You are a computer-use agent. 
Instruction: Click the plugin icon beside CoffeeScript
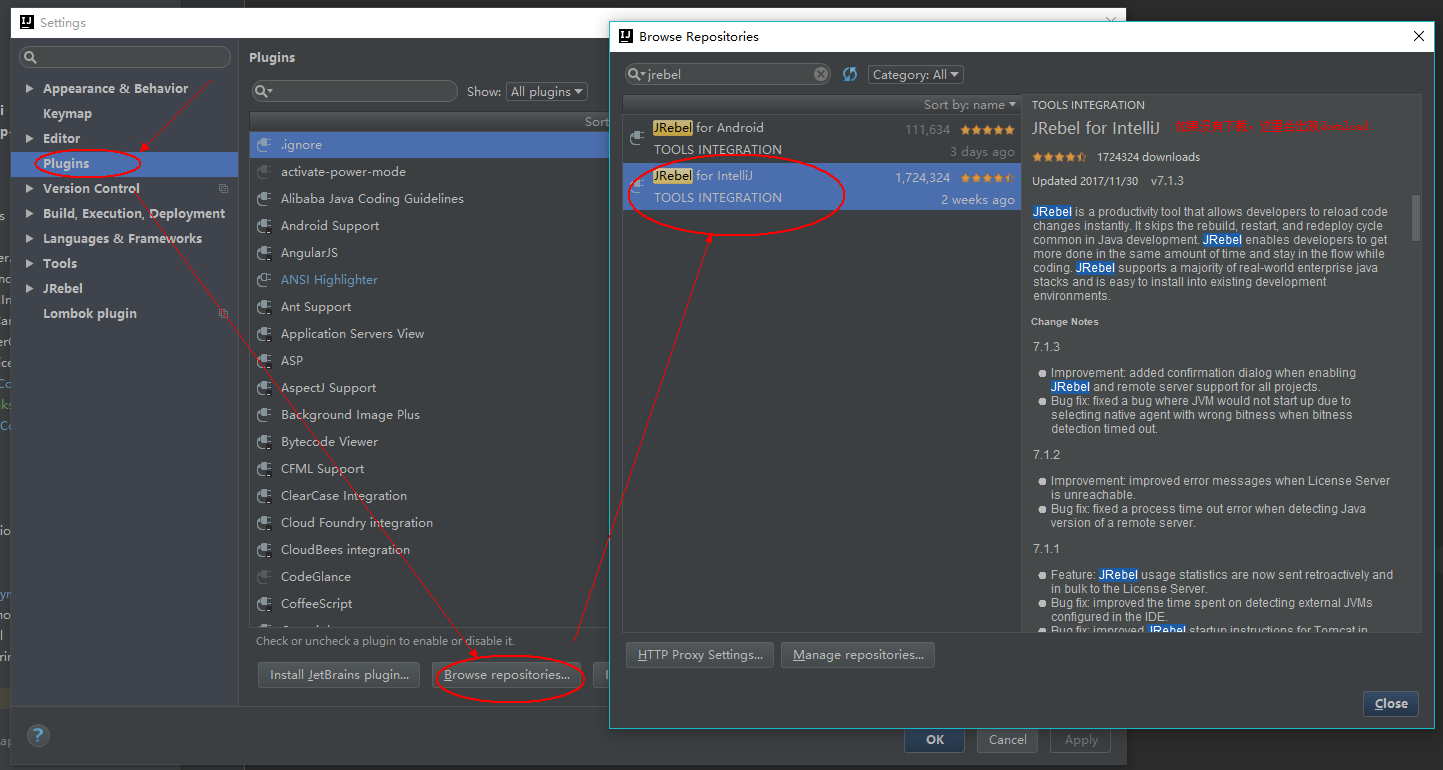click(x=264, y=604)
